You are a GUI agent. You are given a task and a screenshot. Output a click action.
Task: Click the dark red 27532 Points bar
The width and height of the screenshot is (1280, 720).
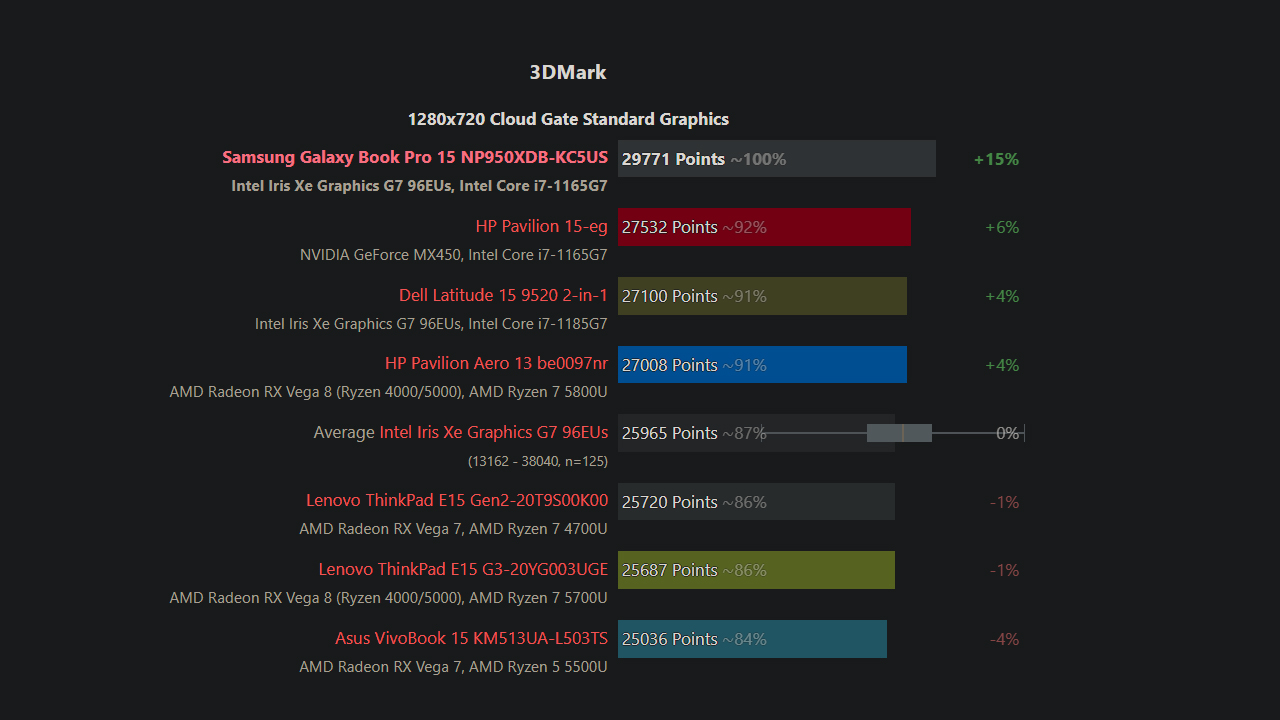764,227
